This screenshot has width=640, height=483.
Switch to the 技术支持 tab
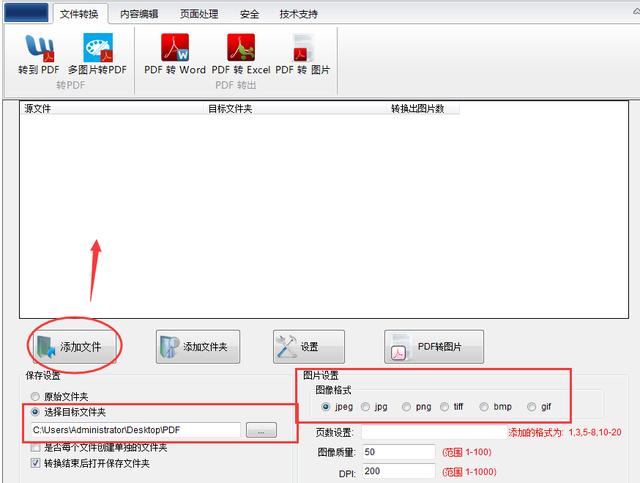click(298, 14)
